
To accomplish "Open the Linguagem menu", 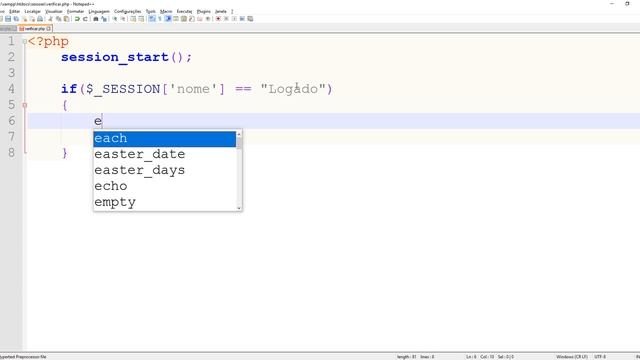I will tap(99, 11).
